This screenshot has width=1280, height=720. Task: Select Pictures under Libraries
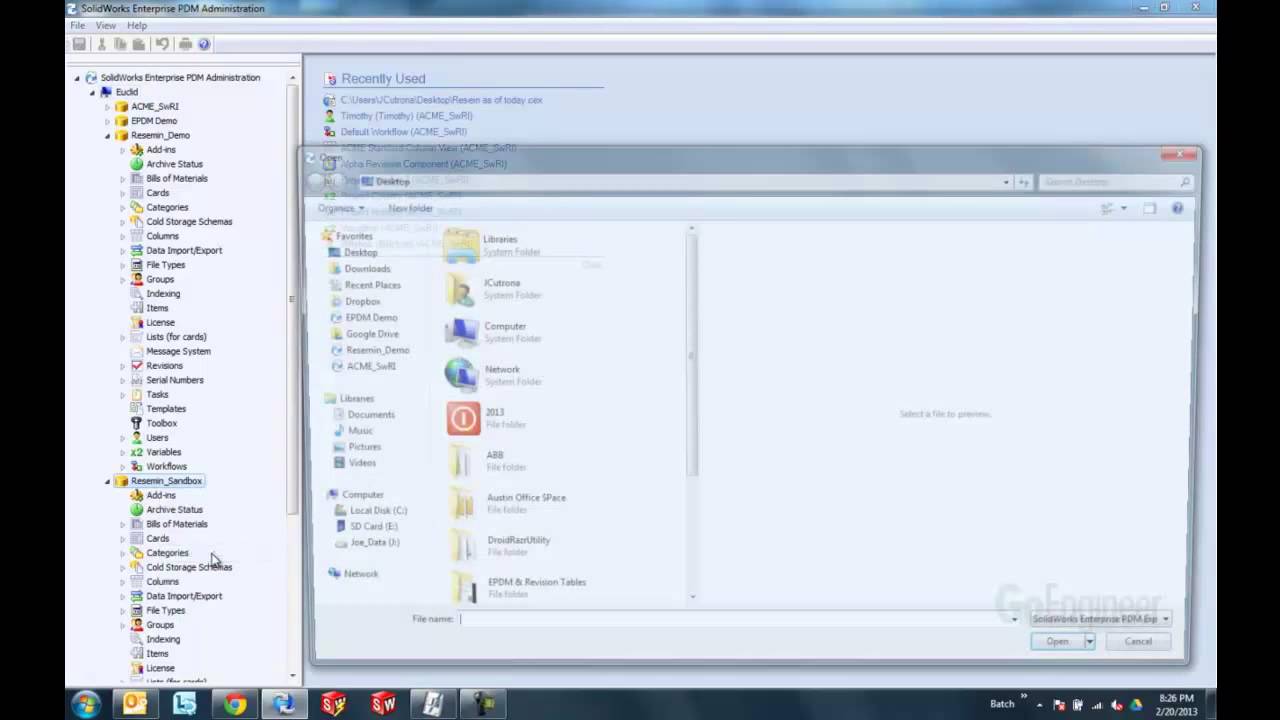[x=364, y=447]
